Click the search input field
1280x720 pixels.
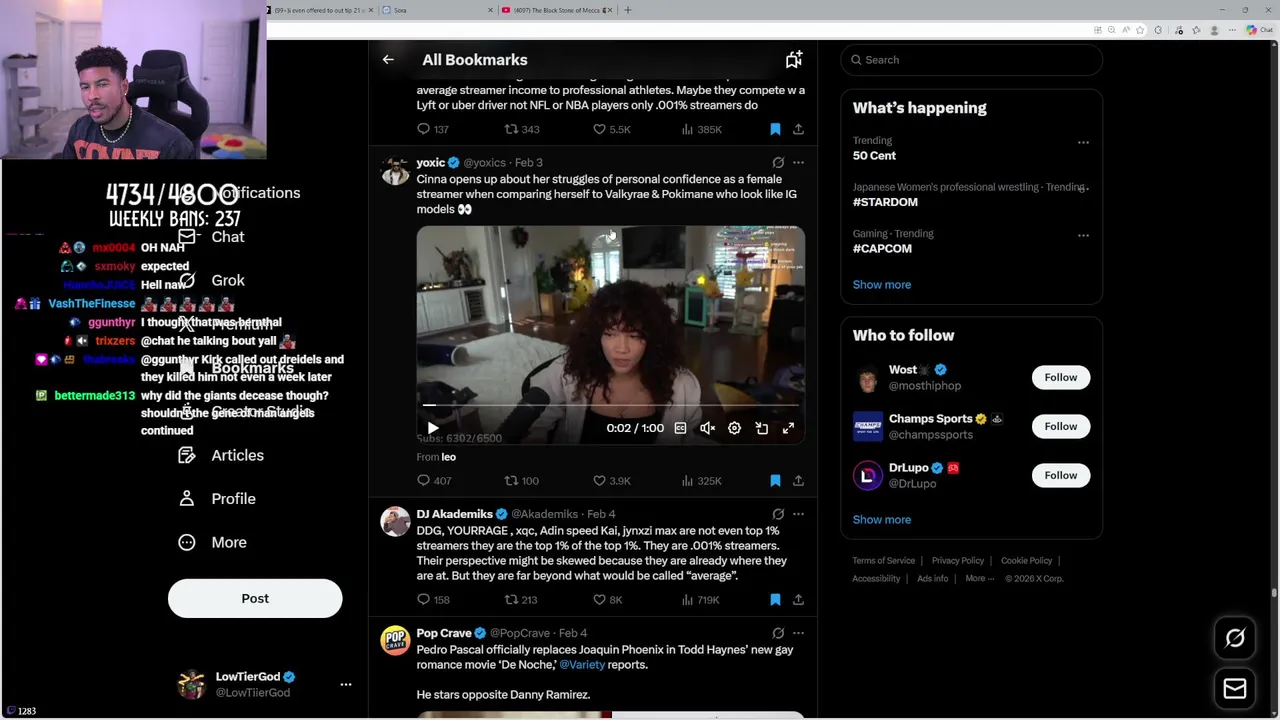(x=971, y=60)
